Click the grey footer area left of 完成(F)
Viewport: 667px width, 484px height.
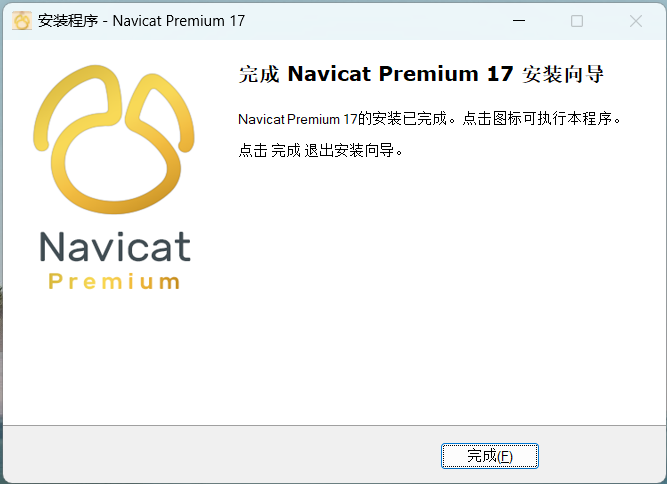tap(221, 455)
